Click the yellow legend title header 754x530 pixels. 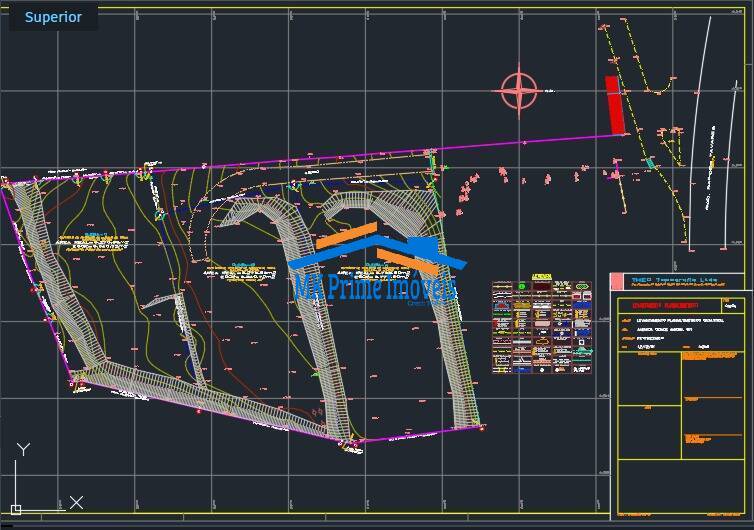click(541, 277)
